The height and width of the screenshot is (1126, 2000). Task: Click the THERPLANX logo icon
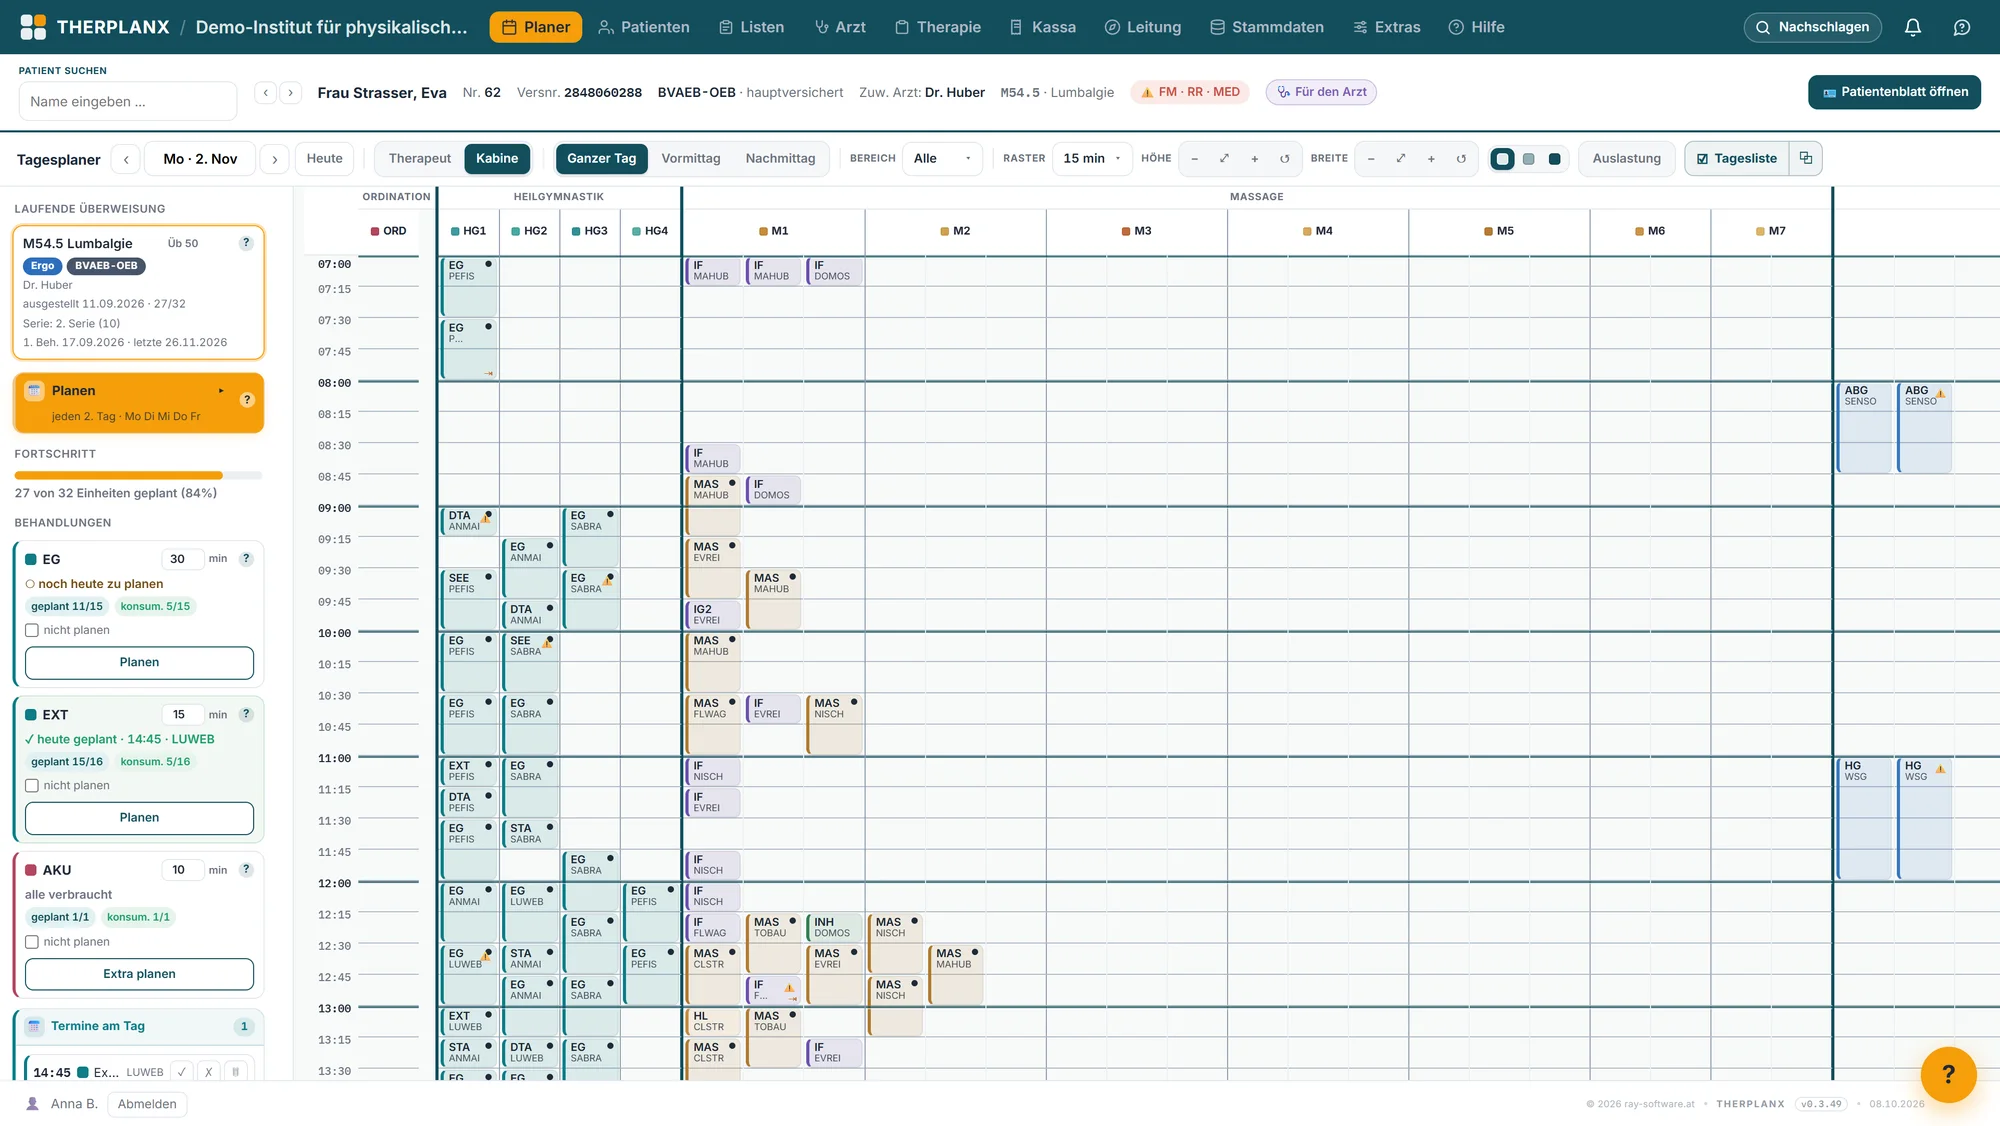(33, 27)
